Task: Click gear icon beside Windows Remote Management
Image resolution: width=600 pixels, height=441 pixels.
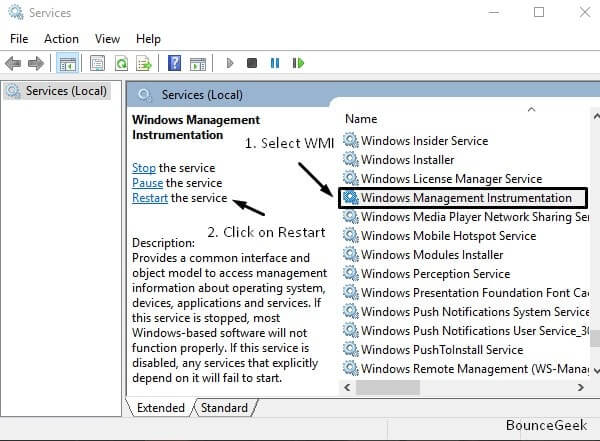Action: (351, 368)
